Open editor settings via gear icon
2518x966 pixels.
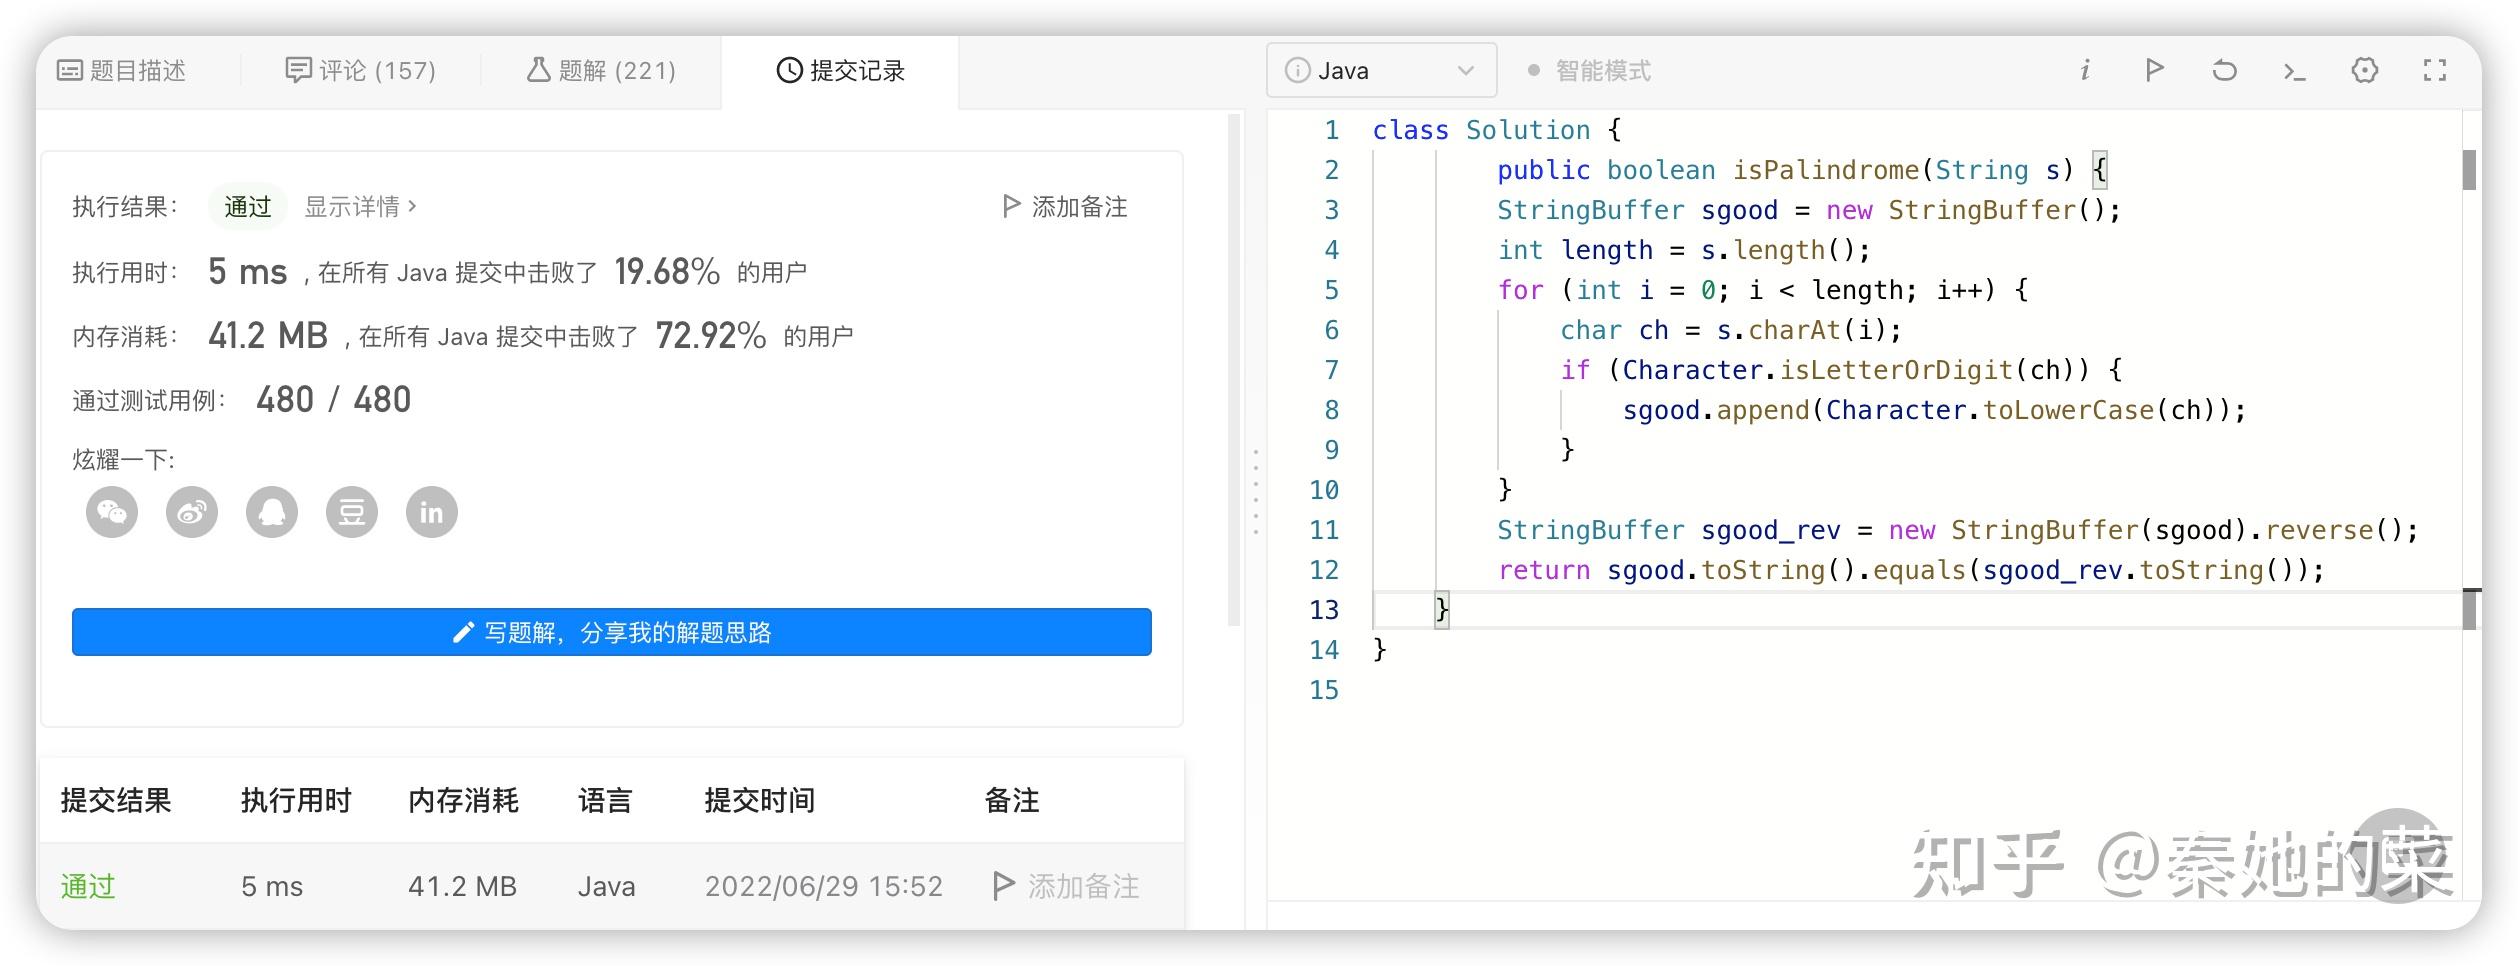[2364, 70]
